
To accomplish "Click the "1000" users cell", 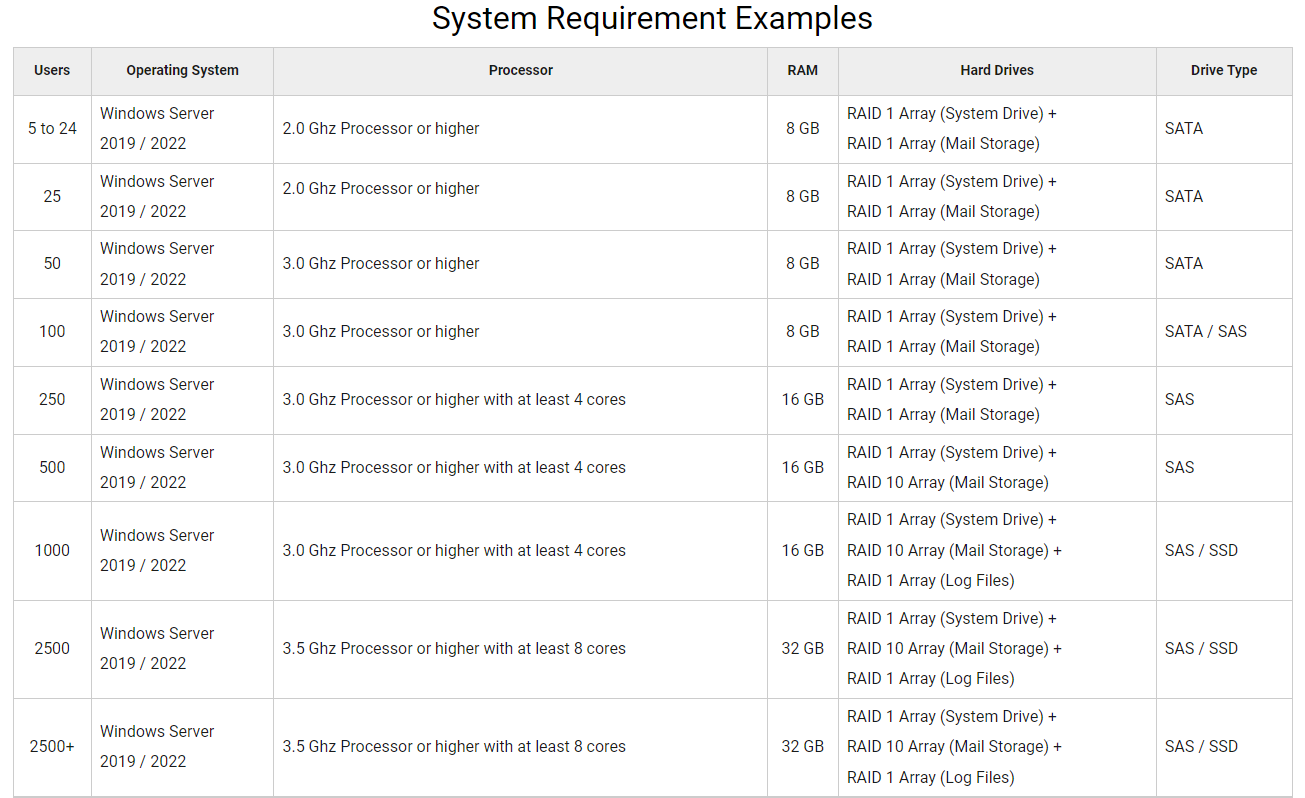I will (x=52, y=551).
